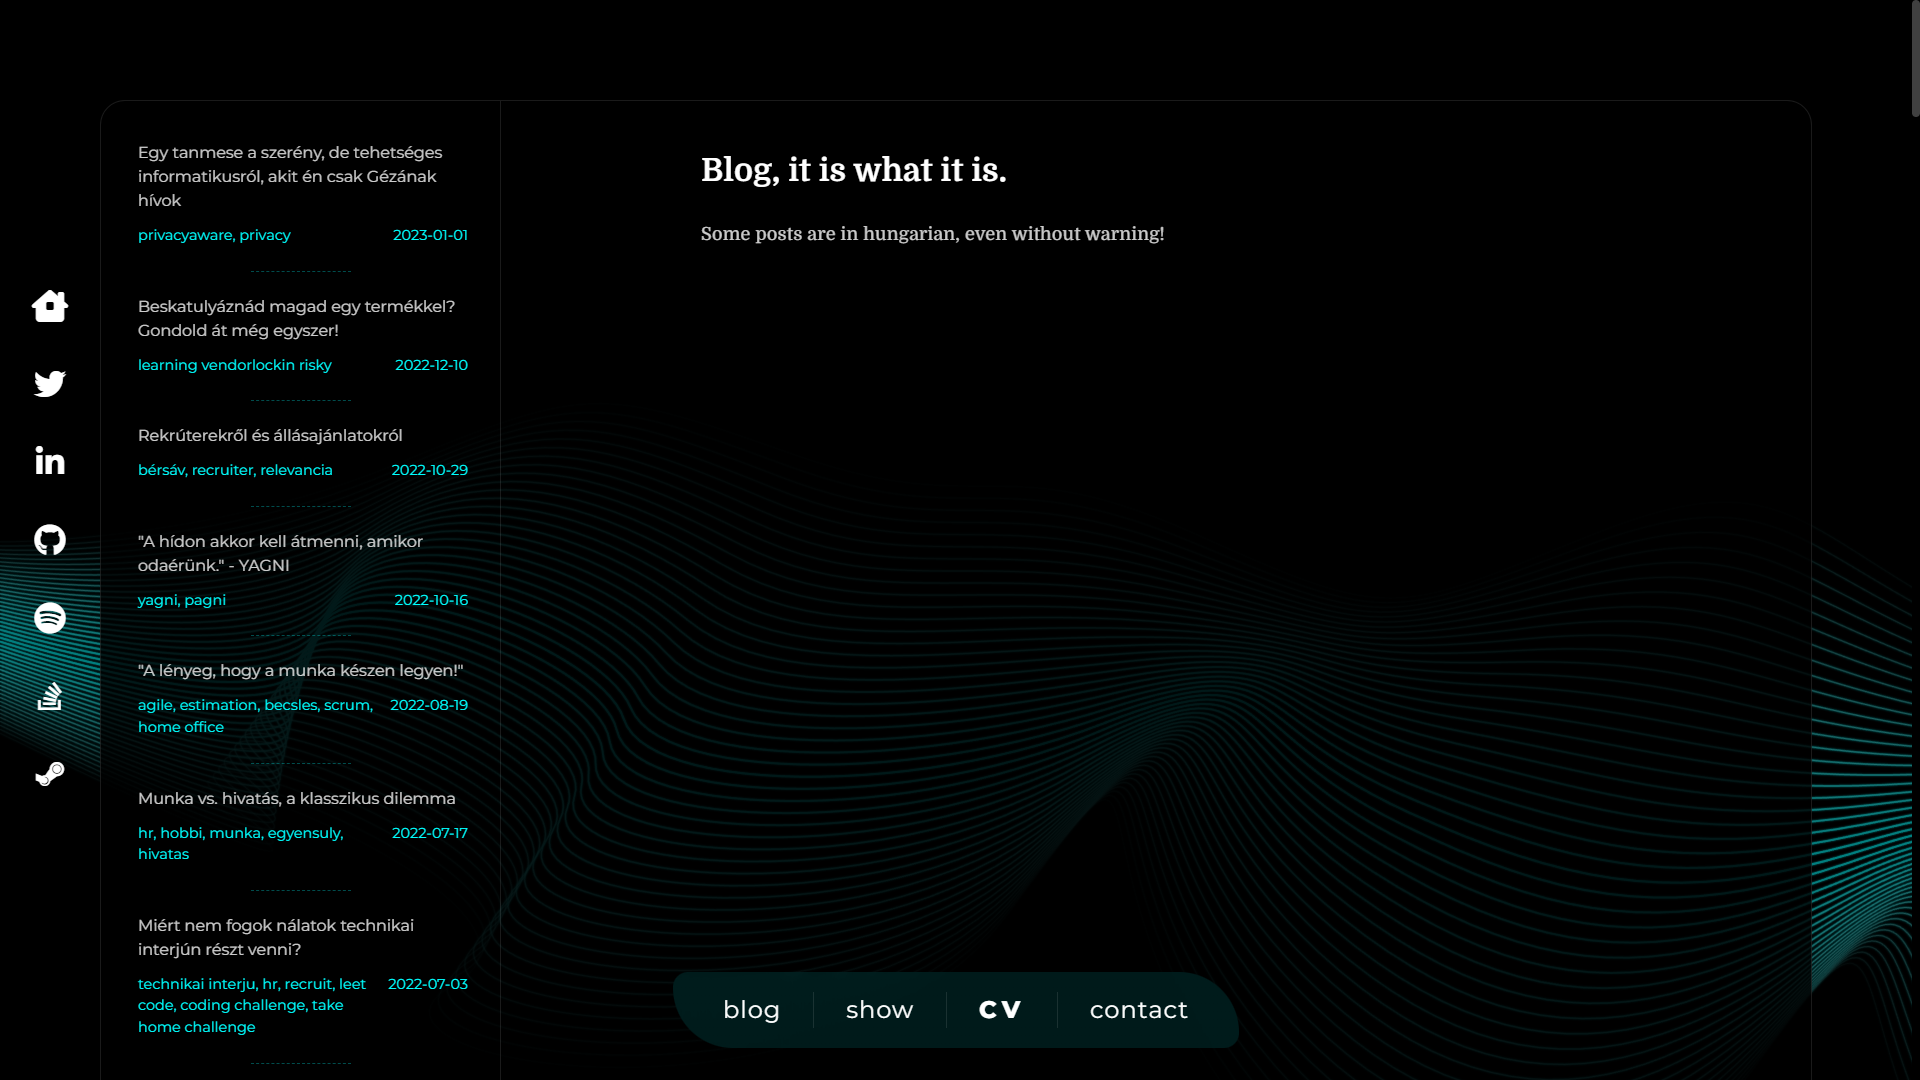
Task: Click the Steam icon in the sidebar
Action: click(49, 774)
